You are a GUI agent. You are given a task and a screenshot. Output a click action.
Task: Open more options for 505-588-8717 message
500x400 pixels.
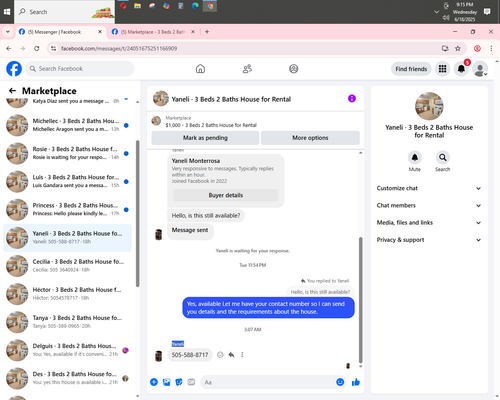pos(242,355)
